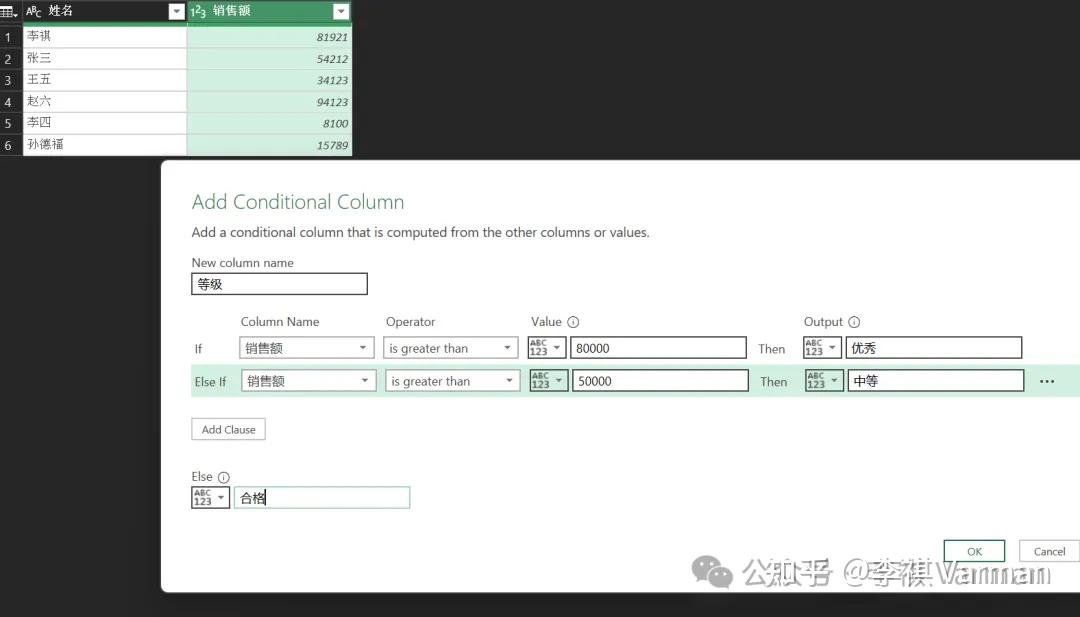The image size is (1080, 617).
Task: Click the output field containing 中等
Action: [x=935, y=380]
